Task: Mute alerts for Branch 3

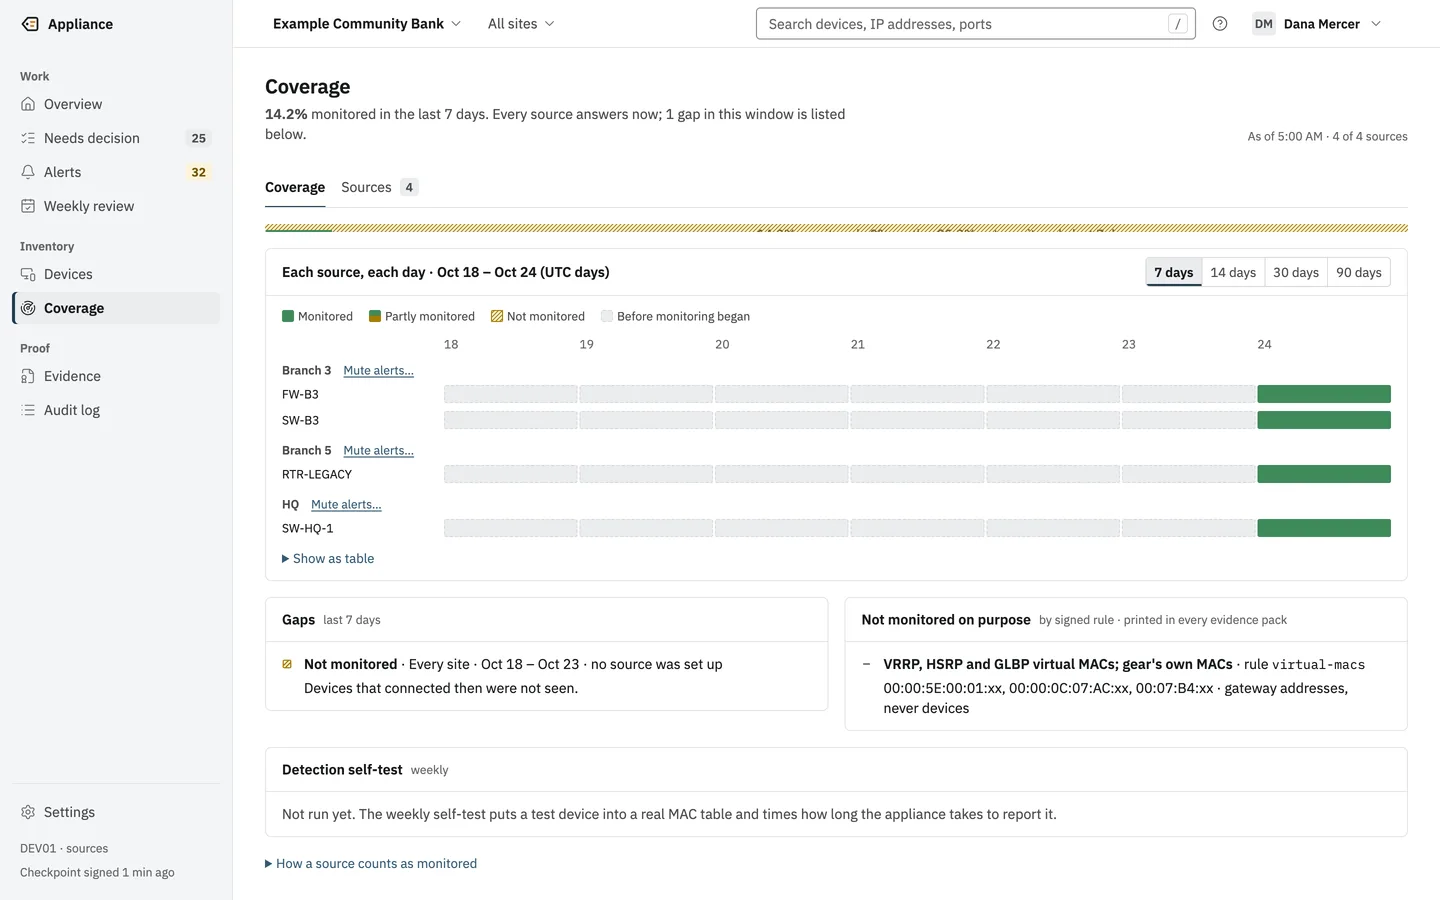Action: [x=378, y=371]
